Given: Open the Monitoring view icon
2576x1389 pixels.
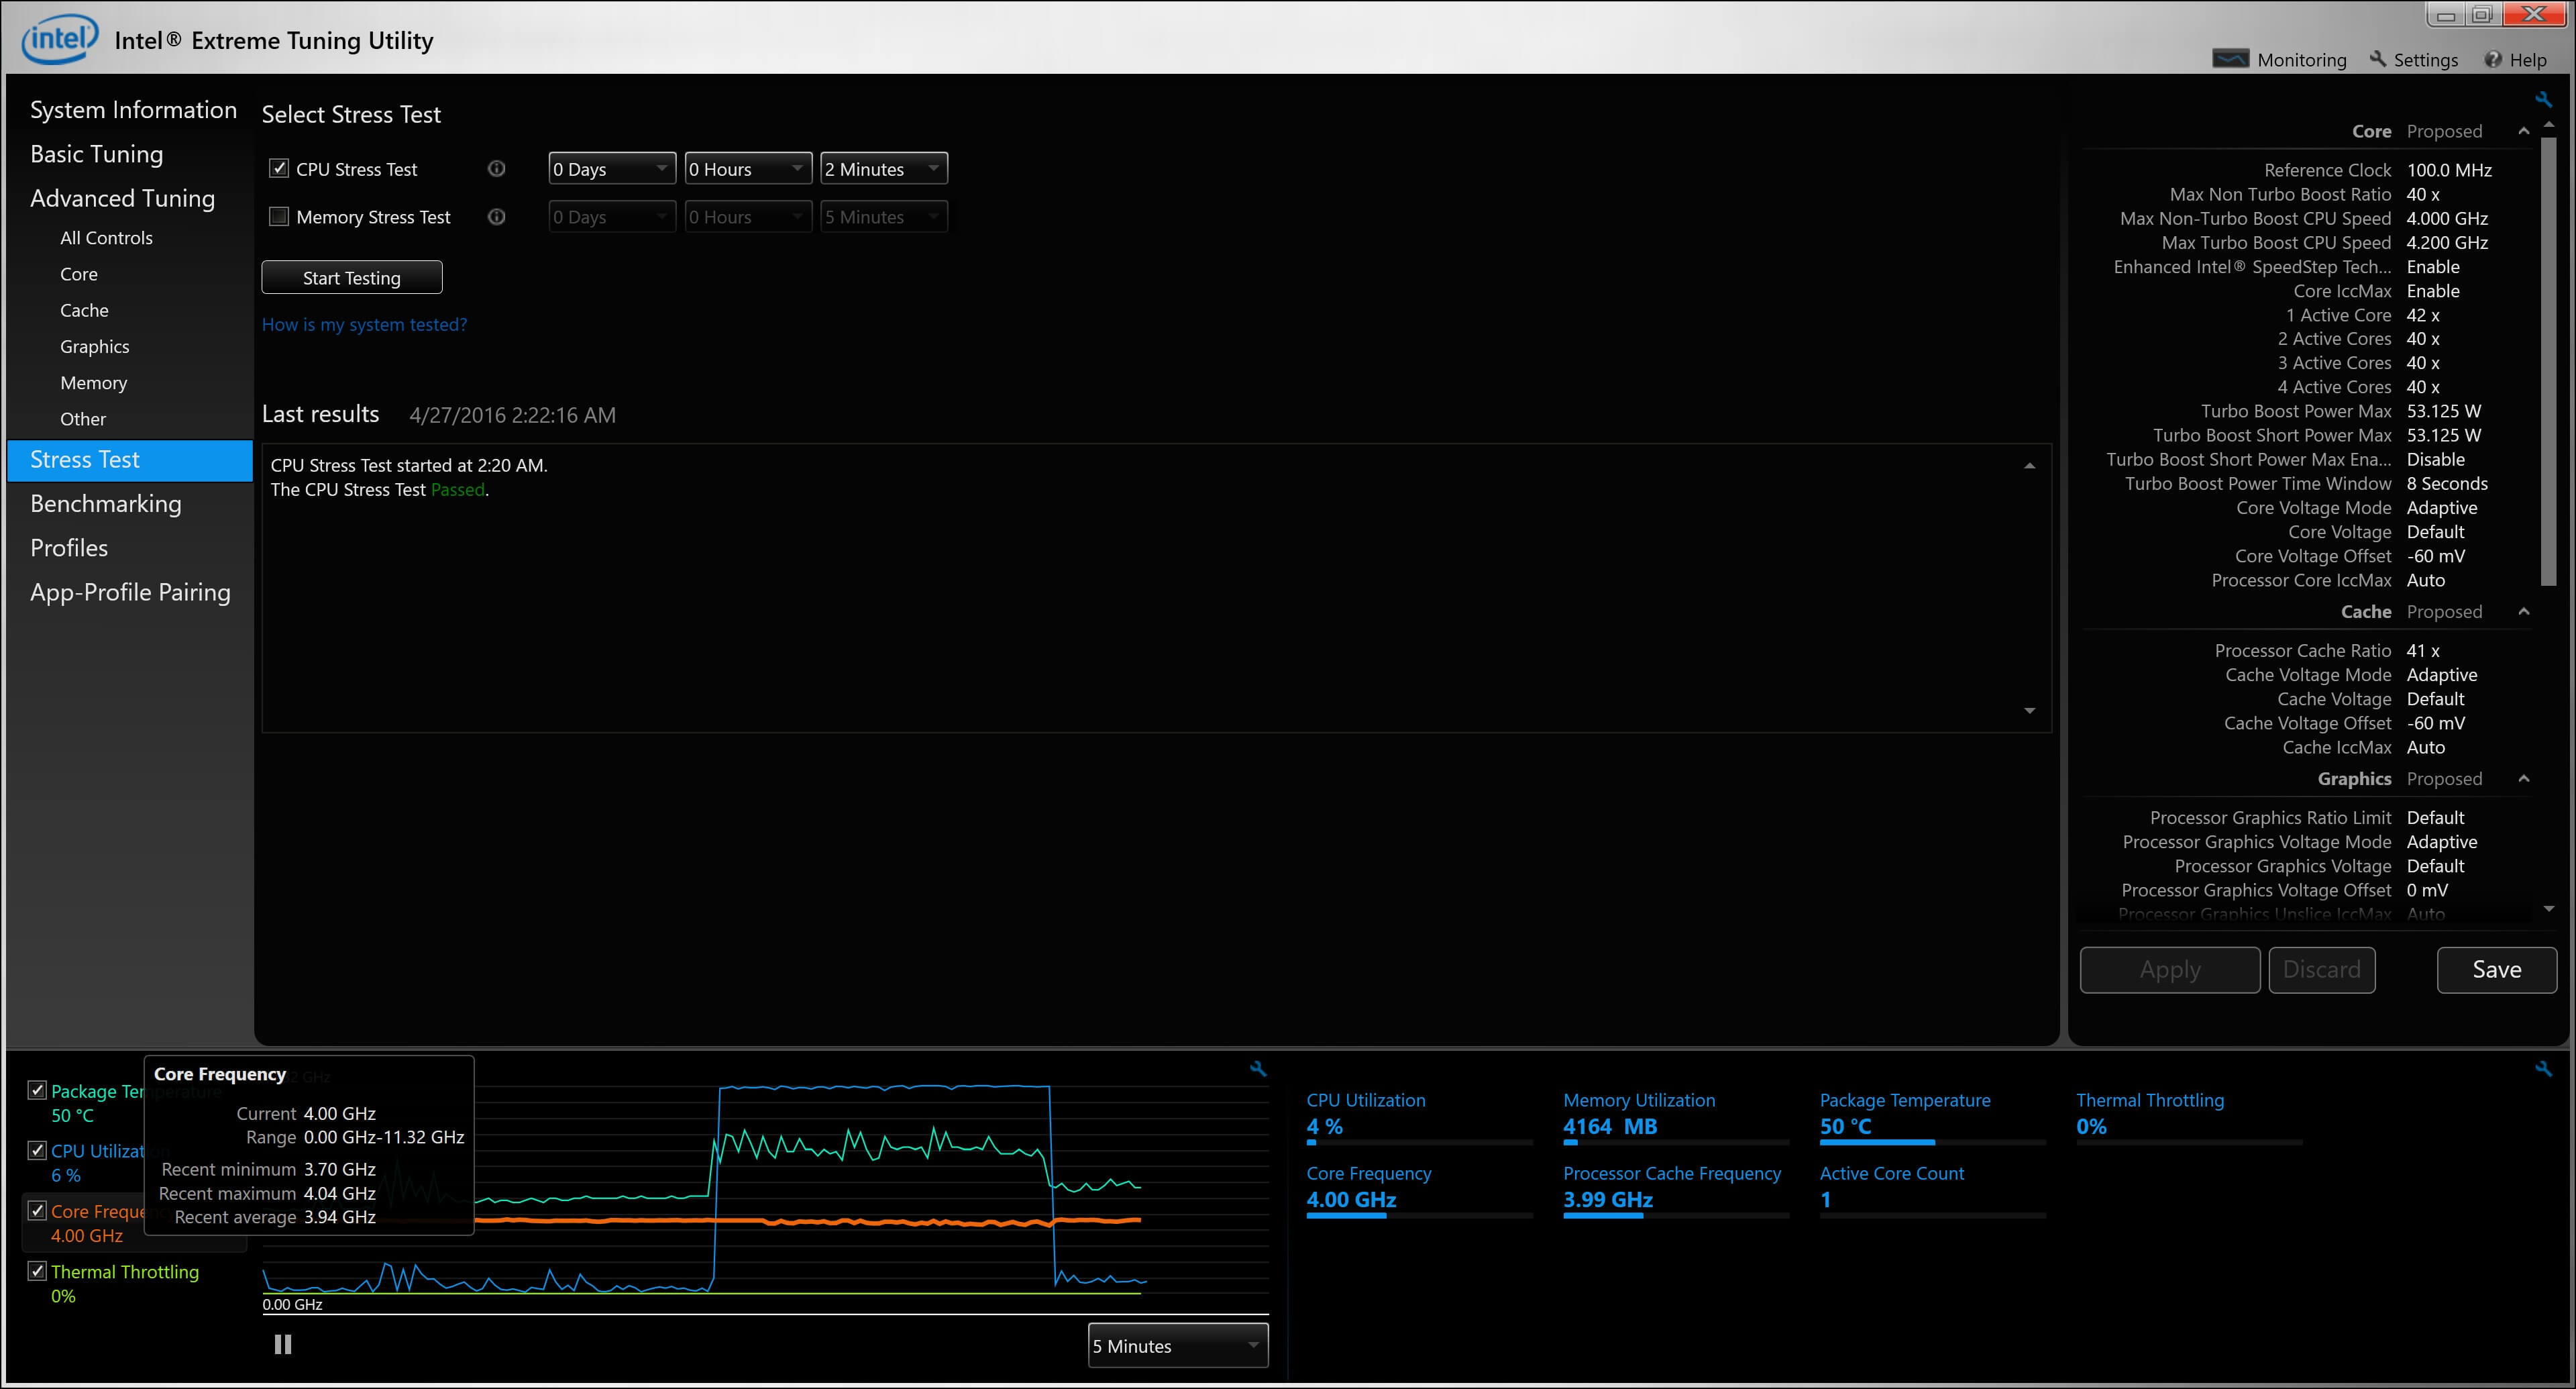Looking at the screenshot, I should [x=2230, y=59].
